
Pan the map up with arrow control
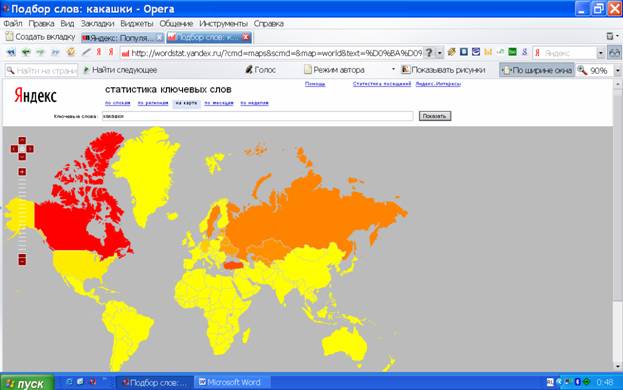[x=22, y=140]
